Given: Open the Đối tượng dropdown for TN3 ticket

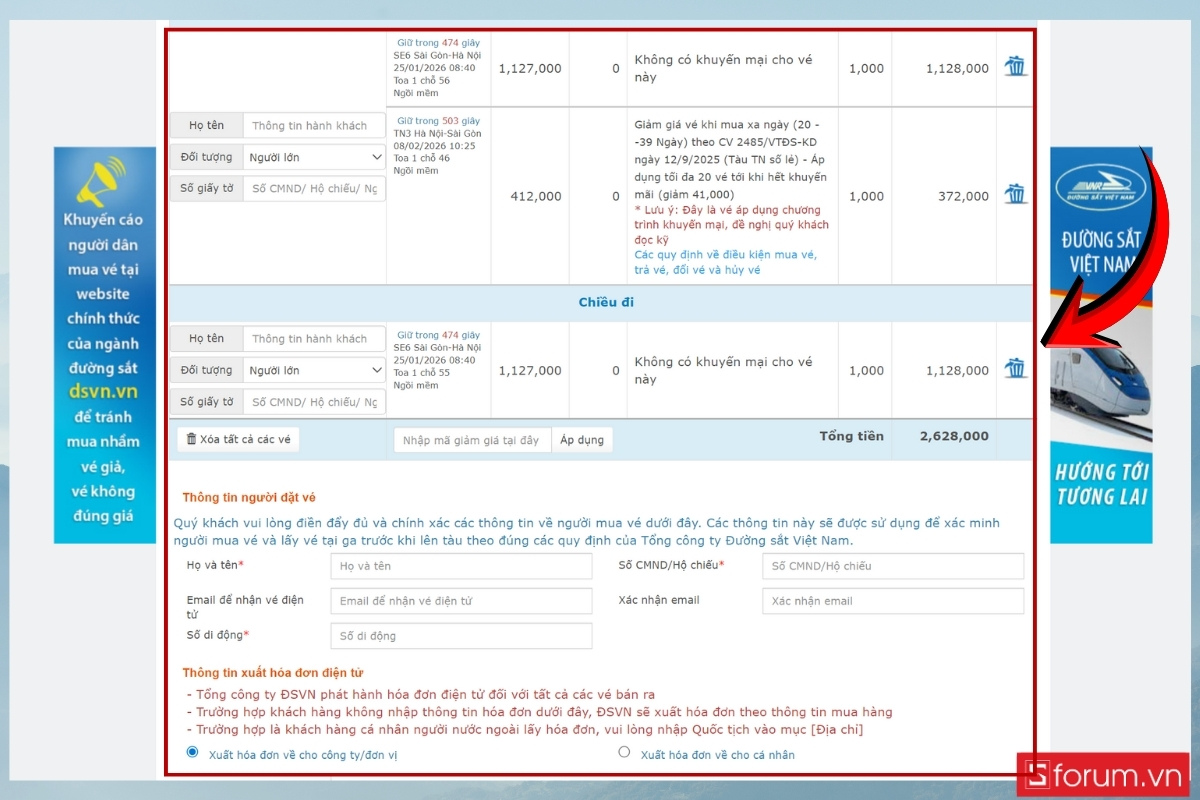Looking at the screenshot, I should [x=314, y=157].
